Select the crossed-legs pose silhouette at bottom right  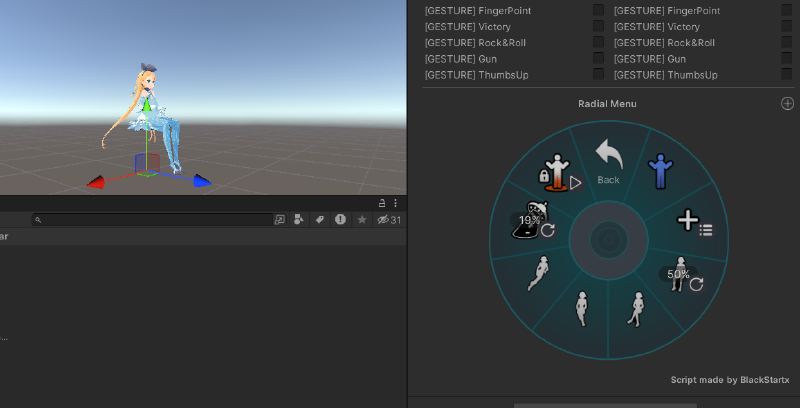pos(635,308)
